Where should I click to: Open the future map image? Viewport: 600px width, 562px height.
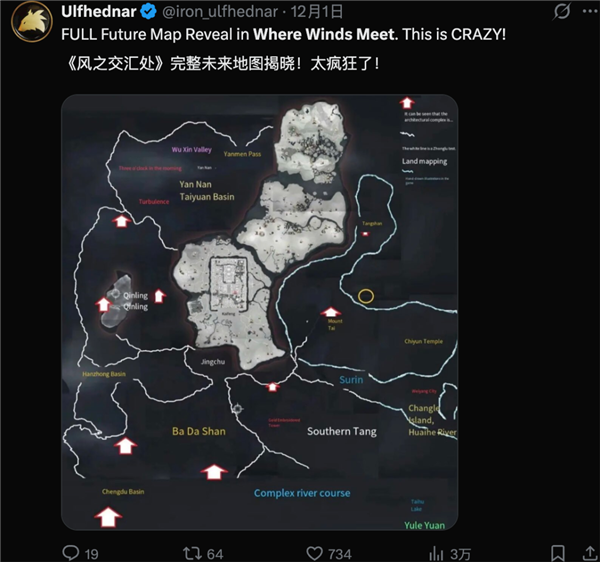coord(259,312)
